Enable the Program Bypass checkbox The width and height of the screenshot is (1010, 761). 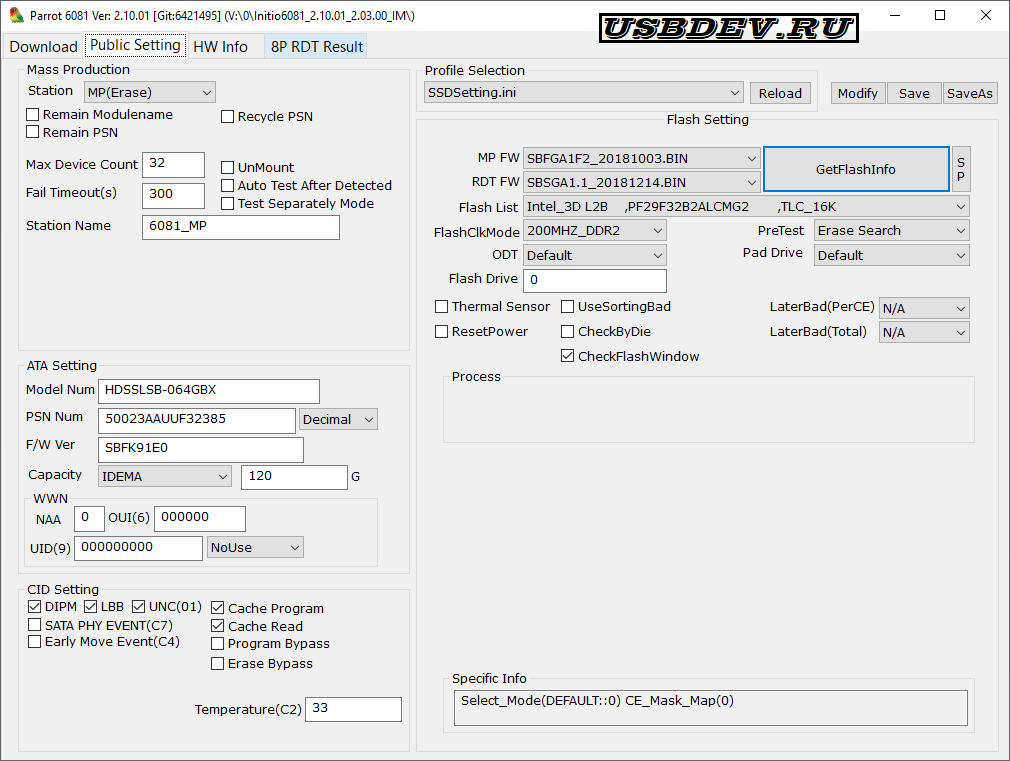pyautogui.click(x=218, y=643)
